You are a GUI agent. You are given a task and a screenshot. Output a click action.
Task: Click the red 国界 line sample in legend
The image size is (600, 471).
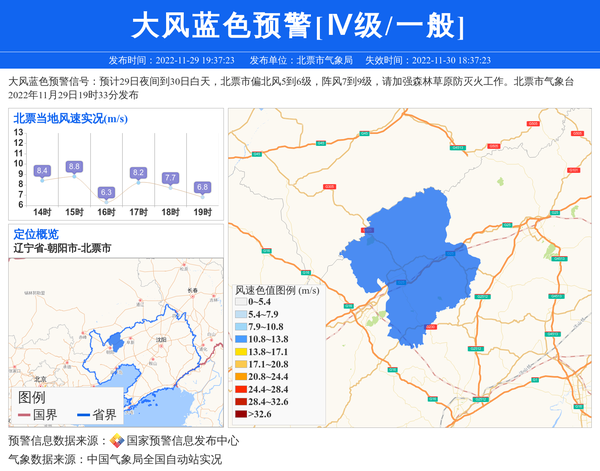24,415
